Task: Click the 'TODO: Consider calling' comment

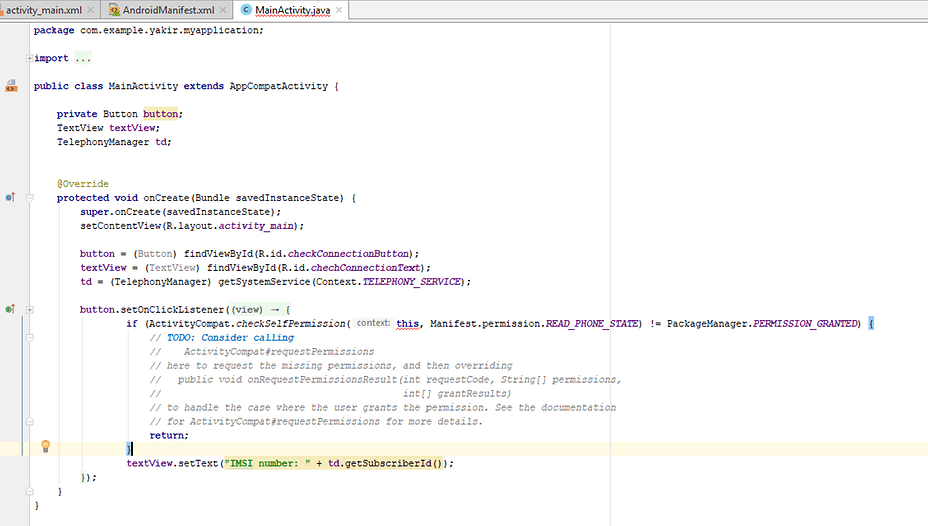Action: (x=230, y=337)
